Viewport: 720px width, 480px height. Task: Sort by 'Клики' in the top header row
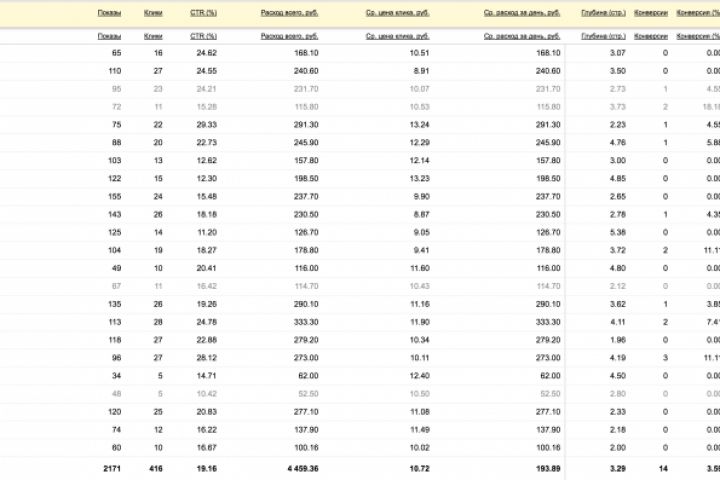(x=154, y=13)
